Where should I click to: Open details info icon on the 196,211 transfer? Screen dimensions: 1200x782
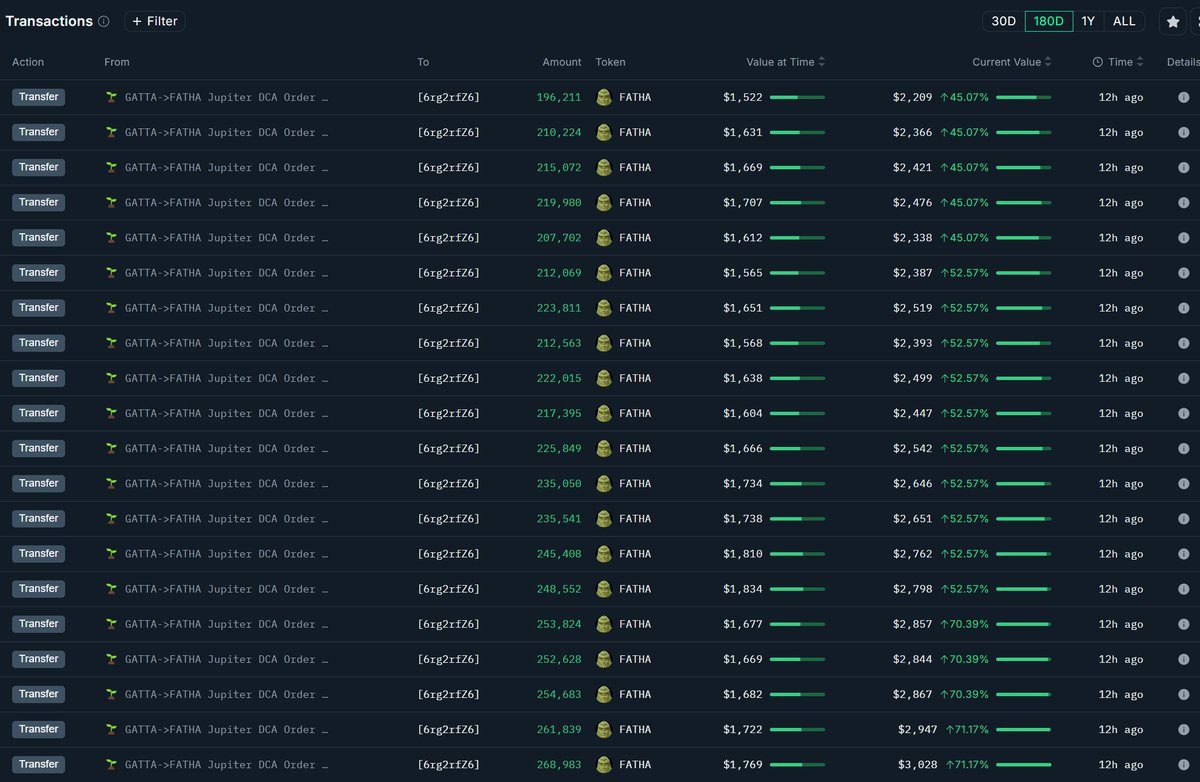point(1184,97)
